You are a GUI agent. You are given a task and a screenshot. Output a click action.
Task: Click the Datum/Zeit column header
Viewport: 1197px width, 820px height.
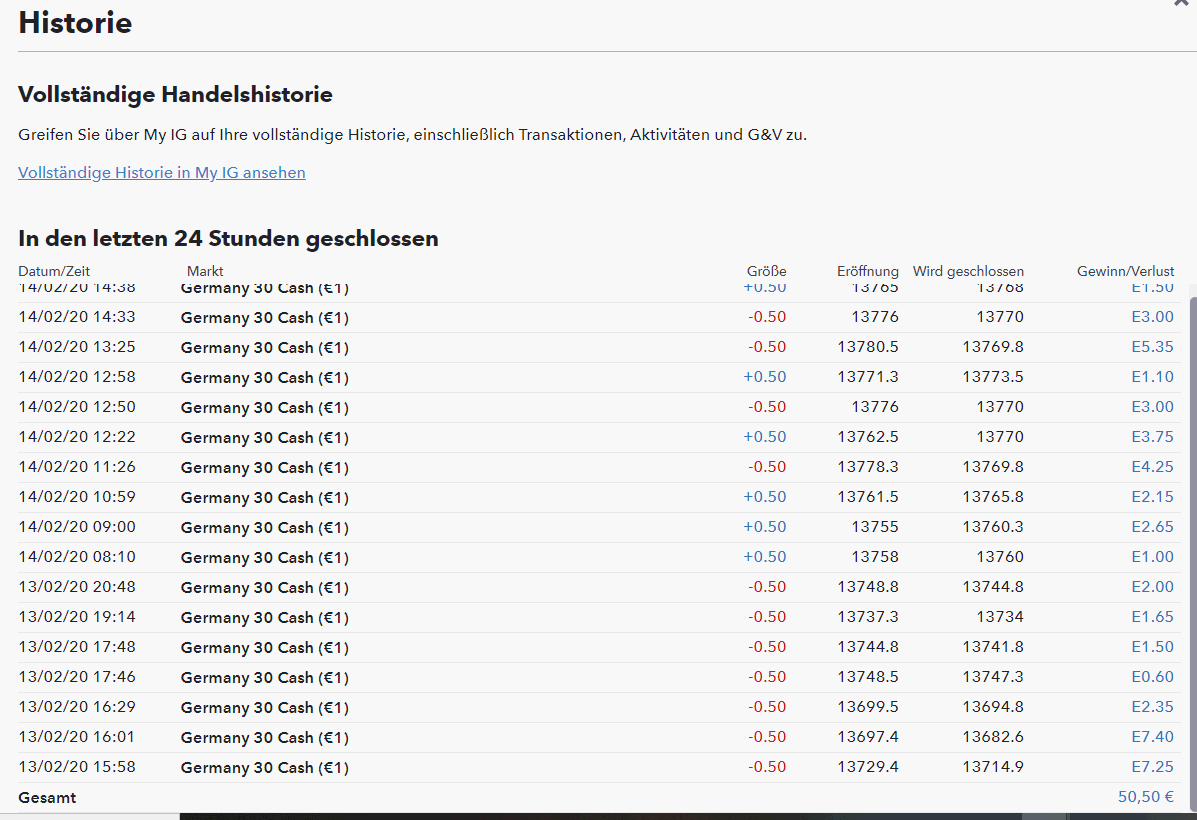(x=53, y=271)
